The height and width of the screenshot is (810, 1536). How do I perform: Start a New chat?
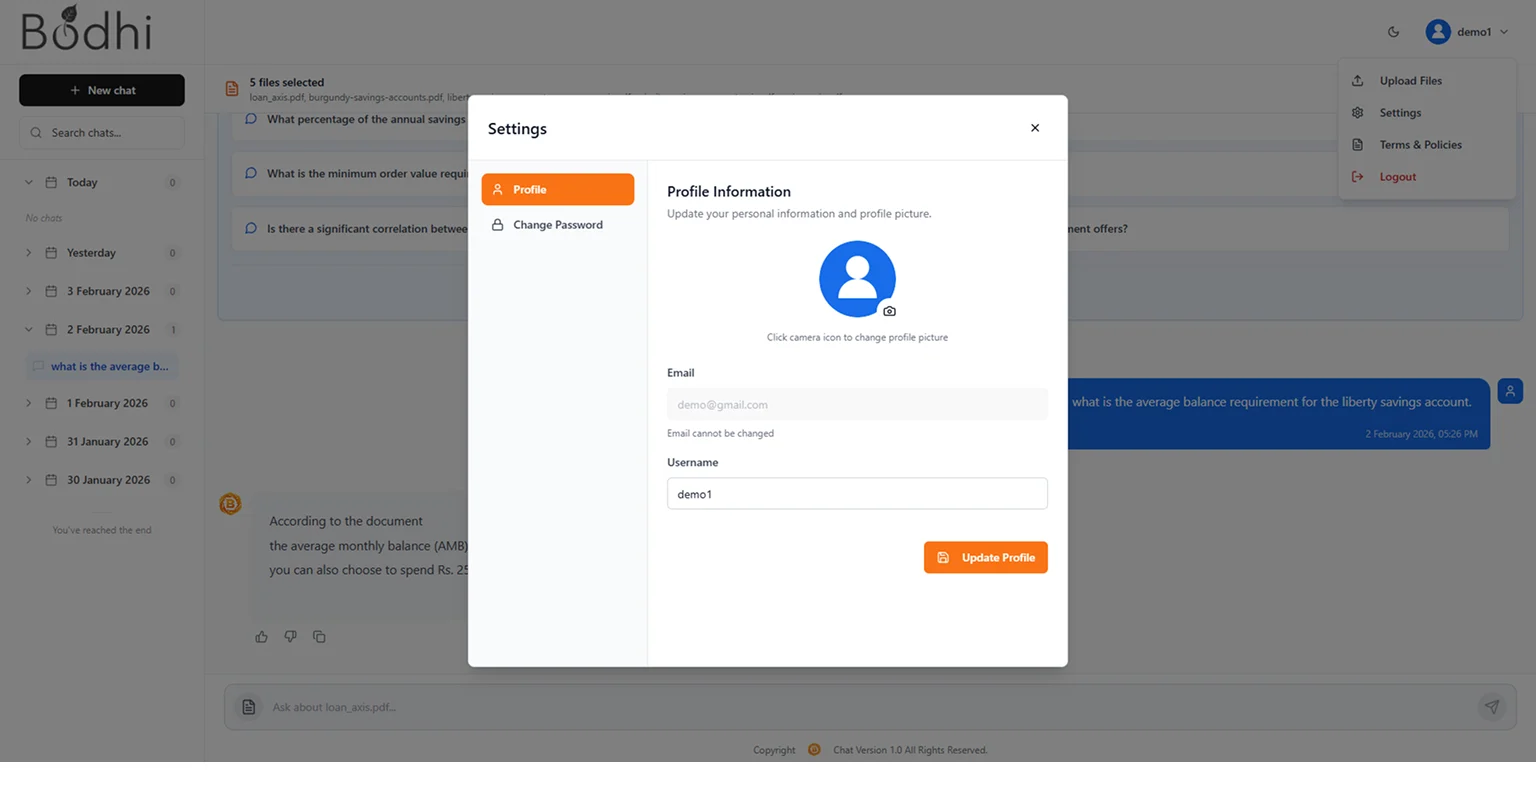(x=102, y=90)
